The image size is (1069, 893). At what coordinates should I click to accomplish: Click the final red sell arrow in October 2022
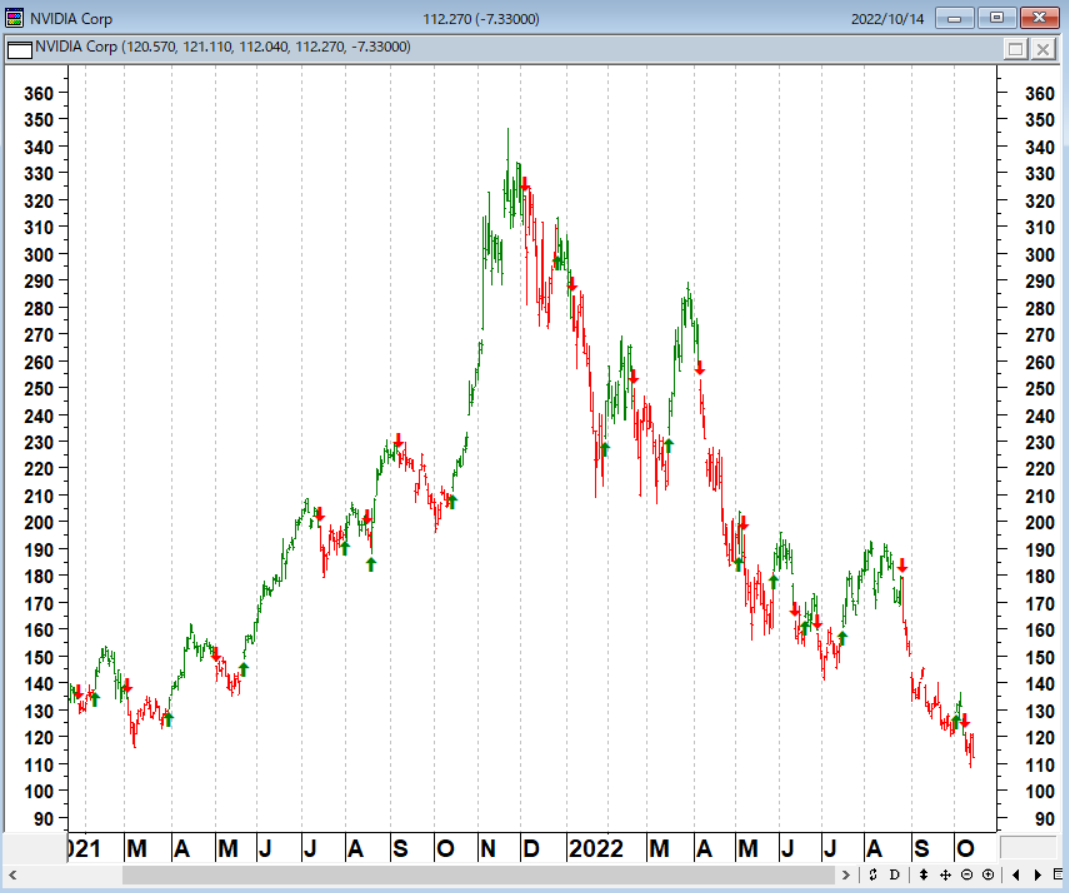(x=965, y=721)
